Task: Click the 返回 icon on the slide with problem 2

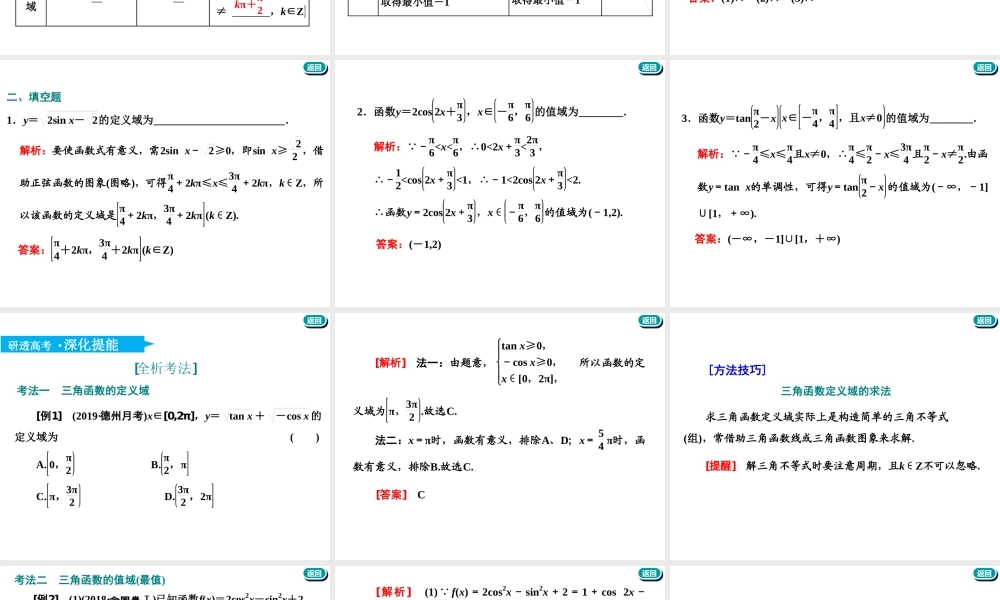Action: 651,69
